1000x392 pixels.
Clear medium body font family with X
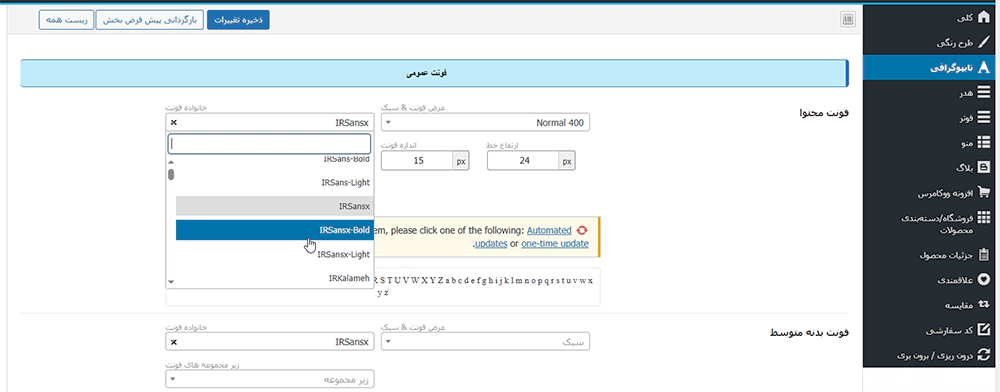click(173, 342)
